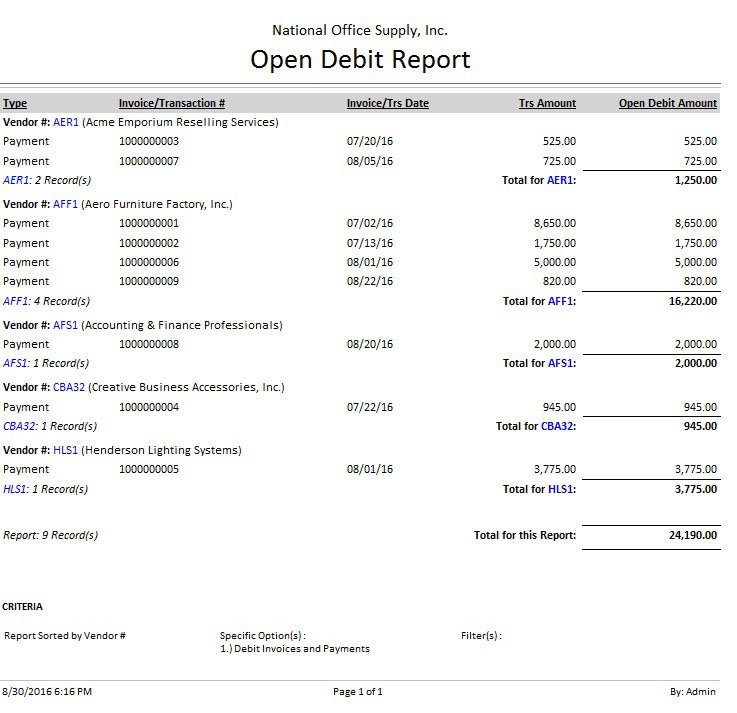Click the Invoice/Trs Date column header

[x=387, y=103]
